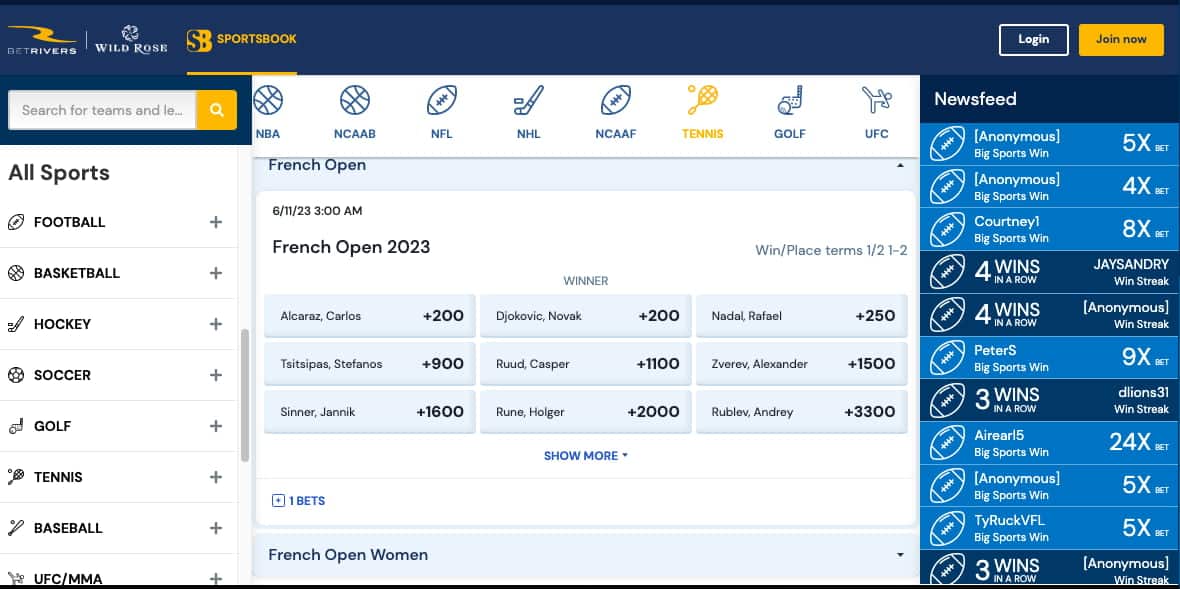The width and height of the screenshot is (1180, 589).
Task: Click the Win/Place terms 1/2 1-2 text
Action: (831, 250)
